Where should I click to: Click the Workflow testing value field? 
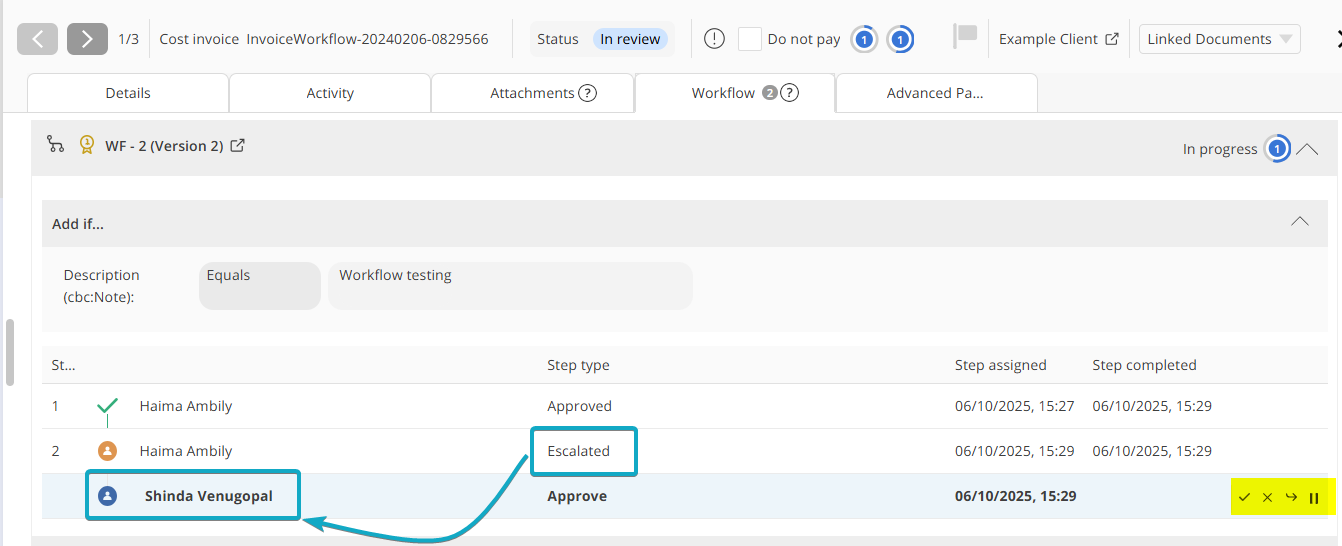510,286
